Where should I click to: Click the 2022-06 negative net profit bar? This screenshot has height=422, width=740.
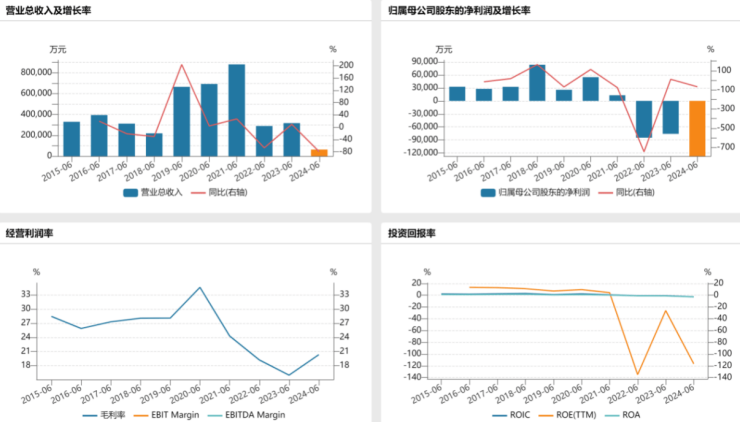644,119
